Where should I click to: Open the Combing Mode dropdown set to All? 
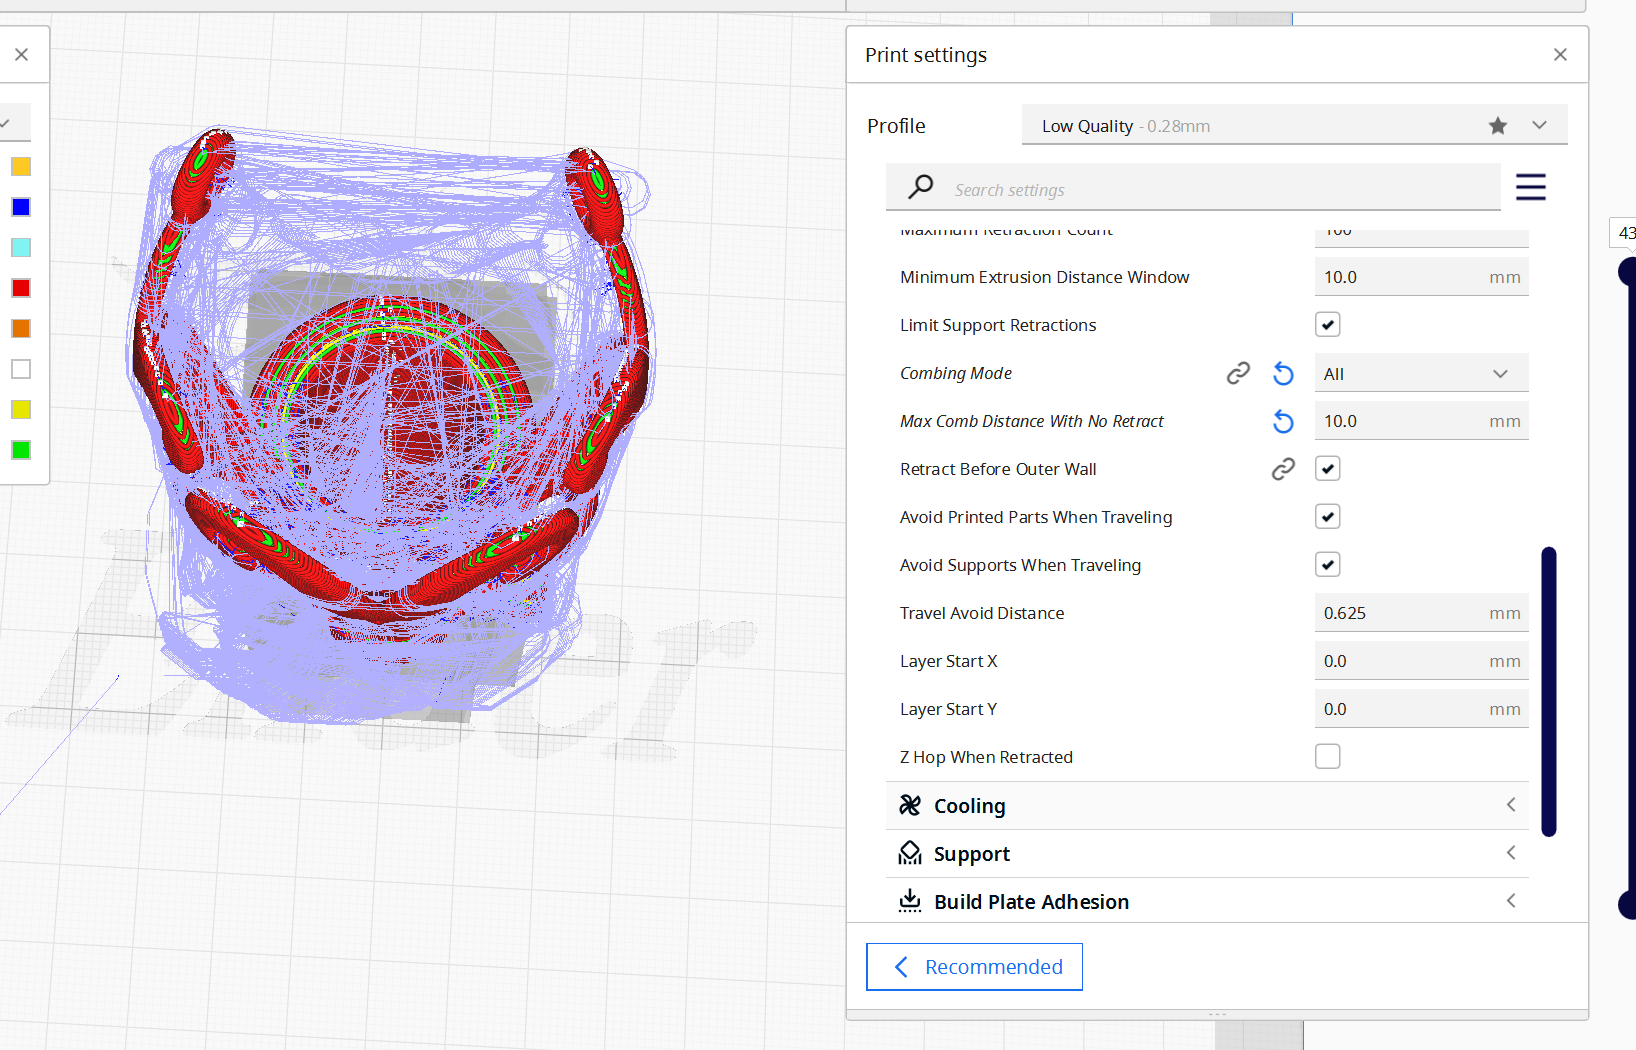coord(1421,372)
